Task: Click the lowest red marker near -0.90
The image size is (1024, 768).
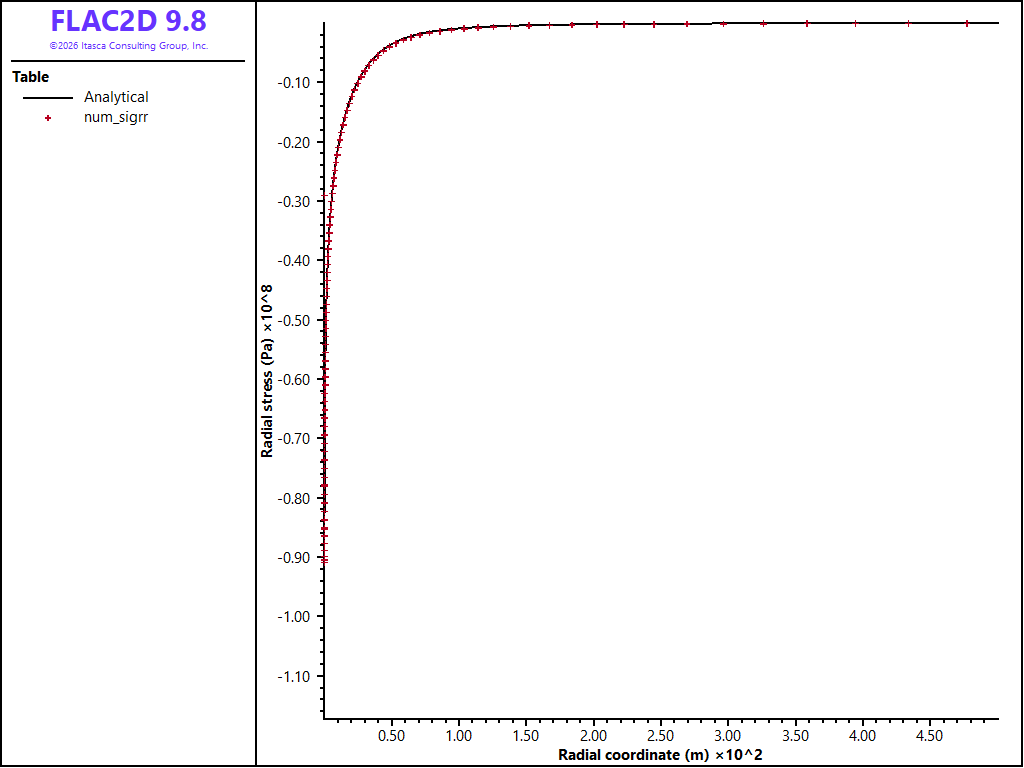Action: coord(325,560)
